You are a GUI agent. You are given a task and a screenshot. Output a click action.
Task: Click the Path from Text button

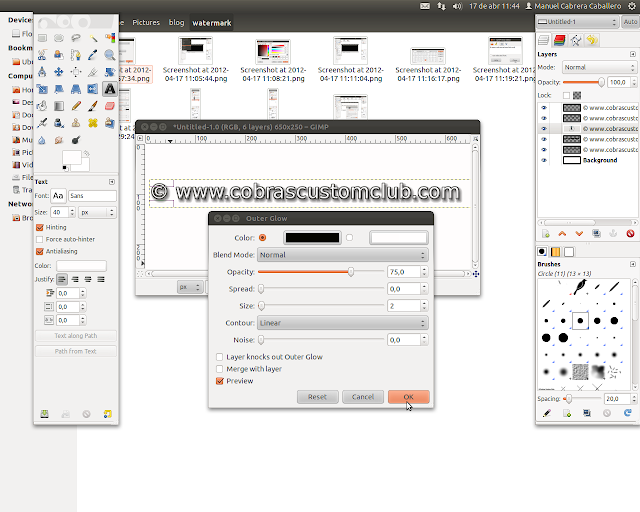tap(76, 351)
